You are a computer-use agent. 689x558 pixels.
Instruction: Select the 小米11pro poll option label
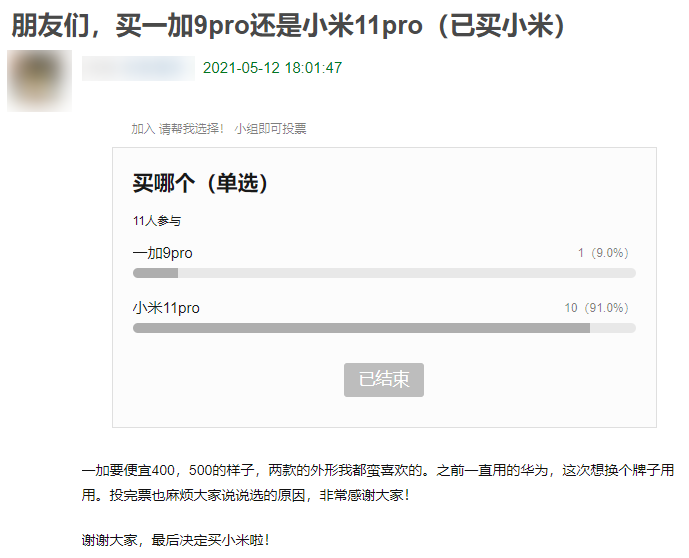[166, 308]
